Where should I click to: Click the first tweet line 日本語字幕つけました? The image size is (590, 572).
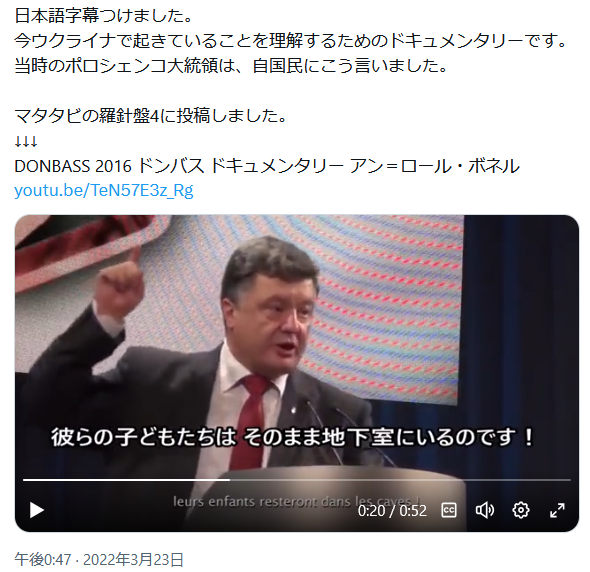pos(104,15)
